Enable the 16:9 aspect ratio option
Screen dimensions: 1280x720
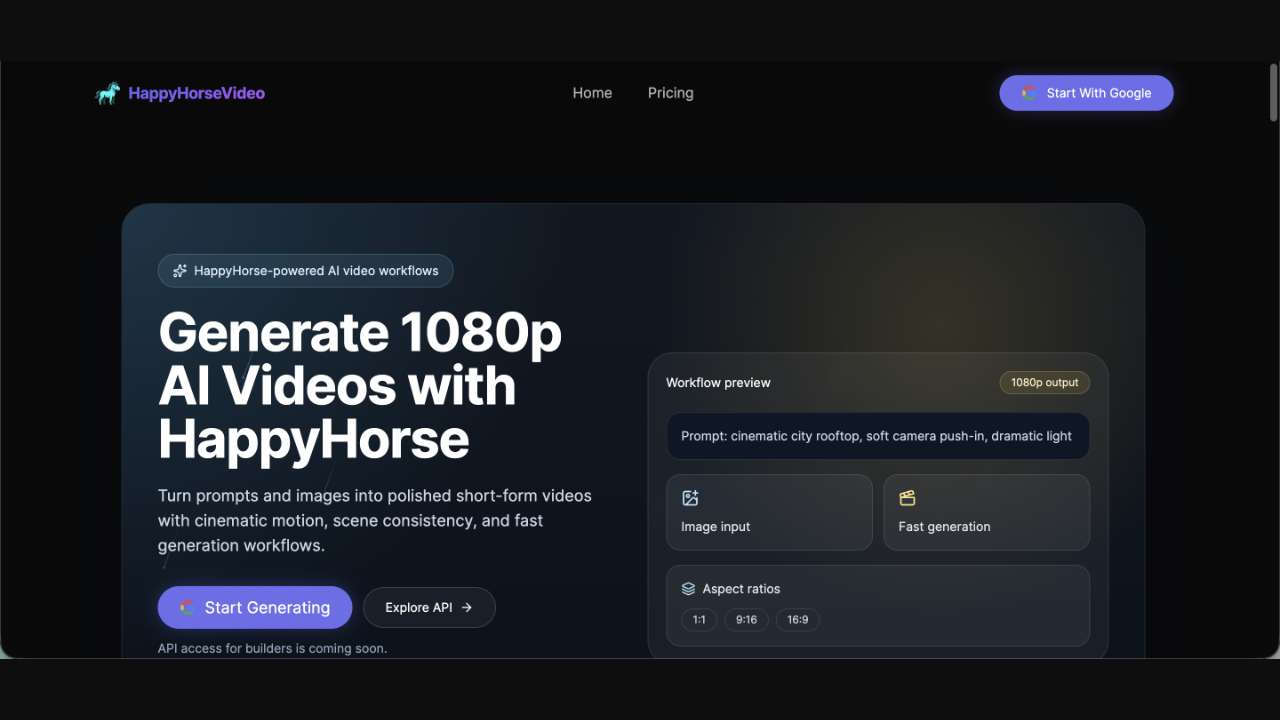[x=797, y=620]
